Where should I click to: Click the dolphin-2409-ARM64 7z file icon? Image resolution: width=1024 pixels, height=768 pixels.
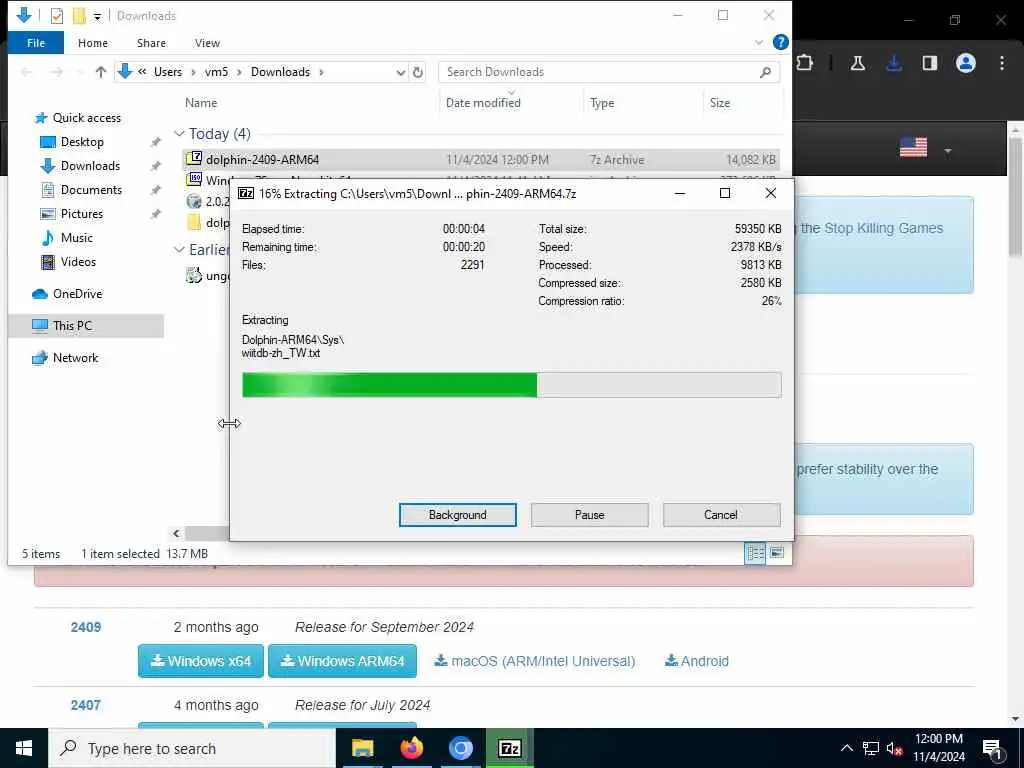point(194,159)
